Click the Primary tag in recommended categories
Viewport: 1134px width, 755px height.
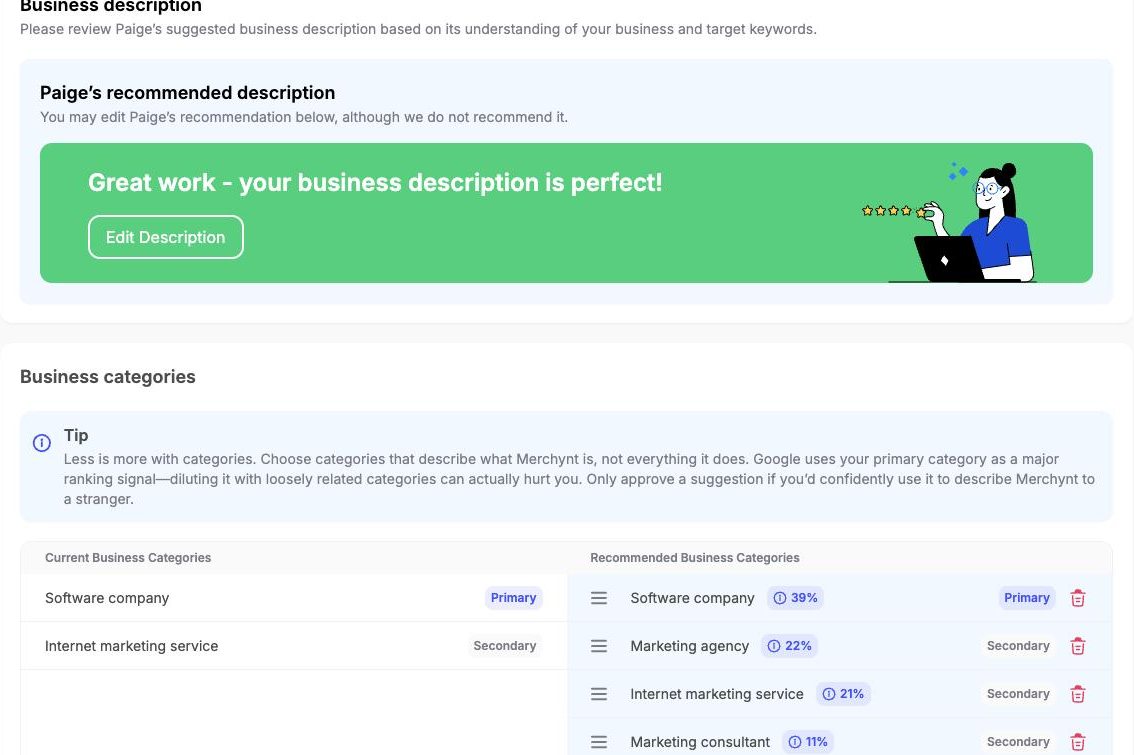tap(1026, 598)
